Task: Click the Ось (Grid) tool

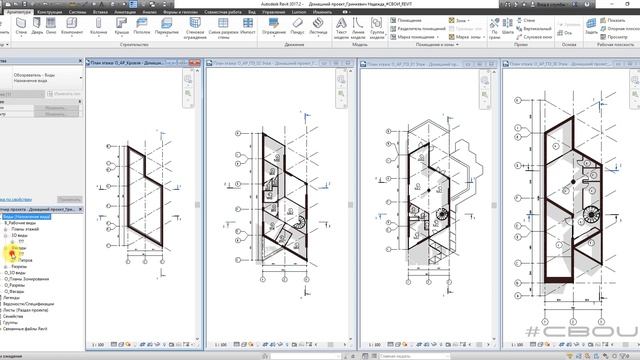Action: tap(564, 33)
